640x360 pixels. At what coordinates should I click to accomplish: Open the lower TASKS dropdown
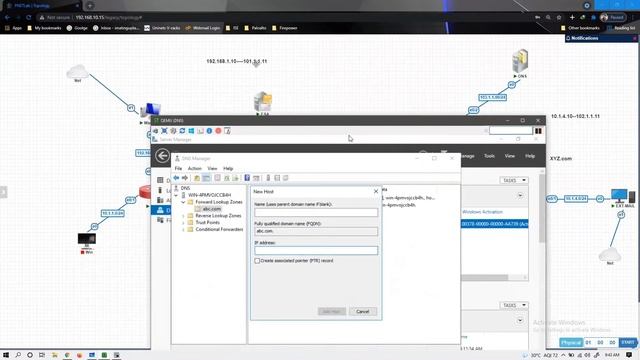click(x=514, y=305)
